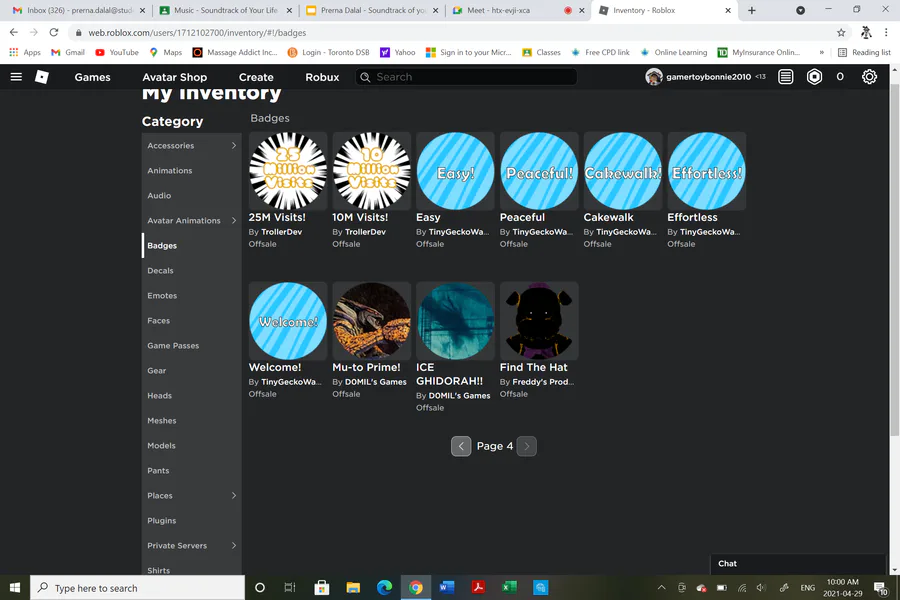Go to the next inventory page
The height and width of the screenshot is (600, 900).
pyautogui.click(x=526, y=446)
